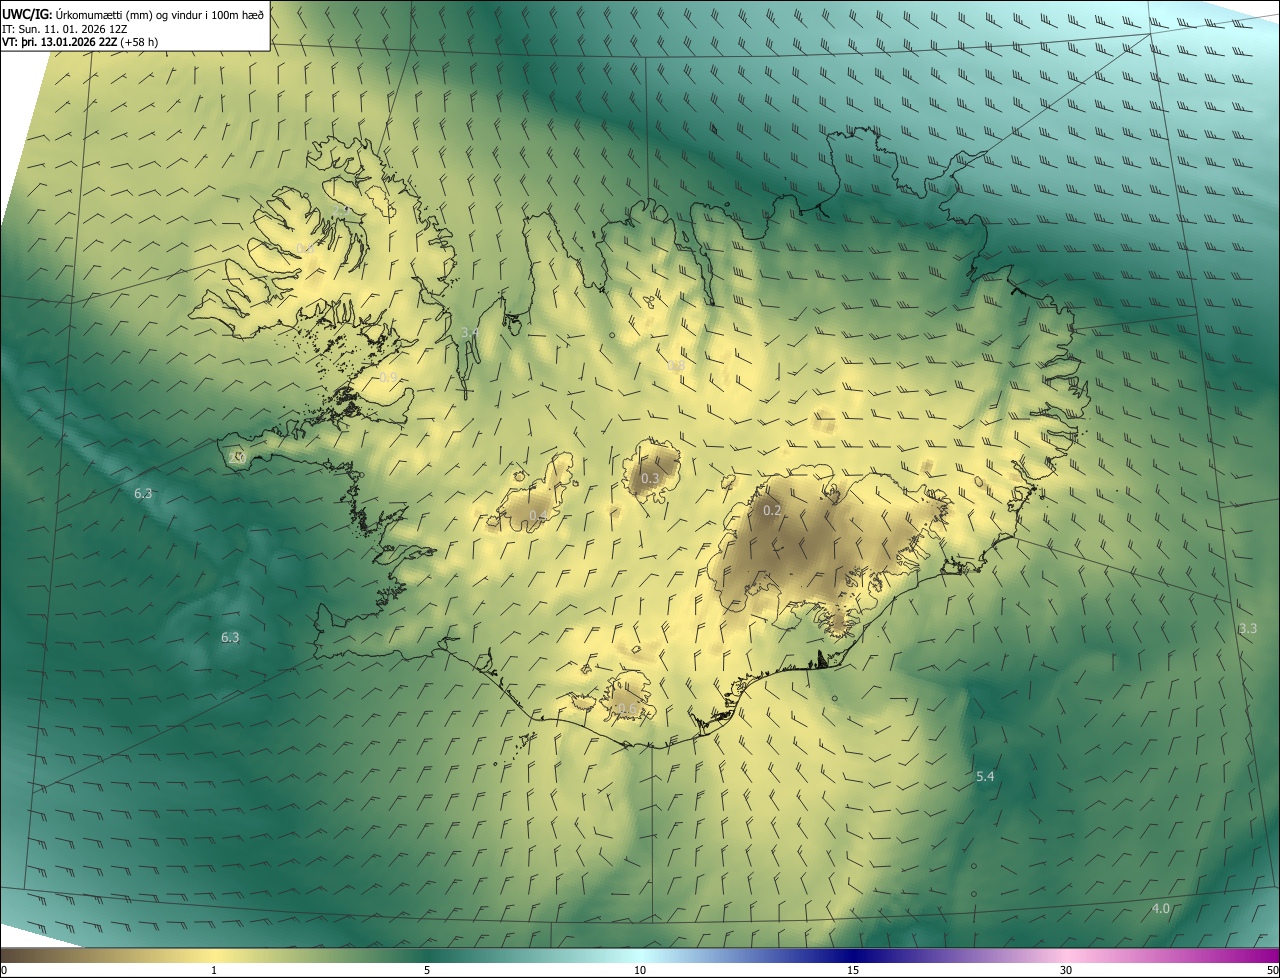Viewport: 1280px width, 978px height.
Task: Click tick label 50 on the color scale
Action: (1272, 970)
